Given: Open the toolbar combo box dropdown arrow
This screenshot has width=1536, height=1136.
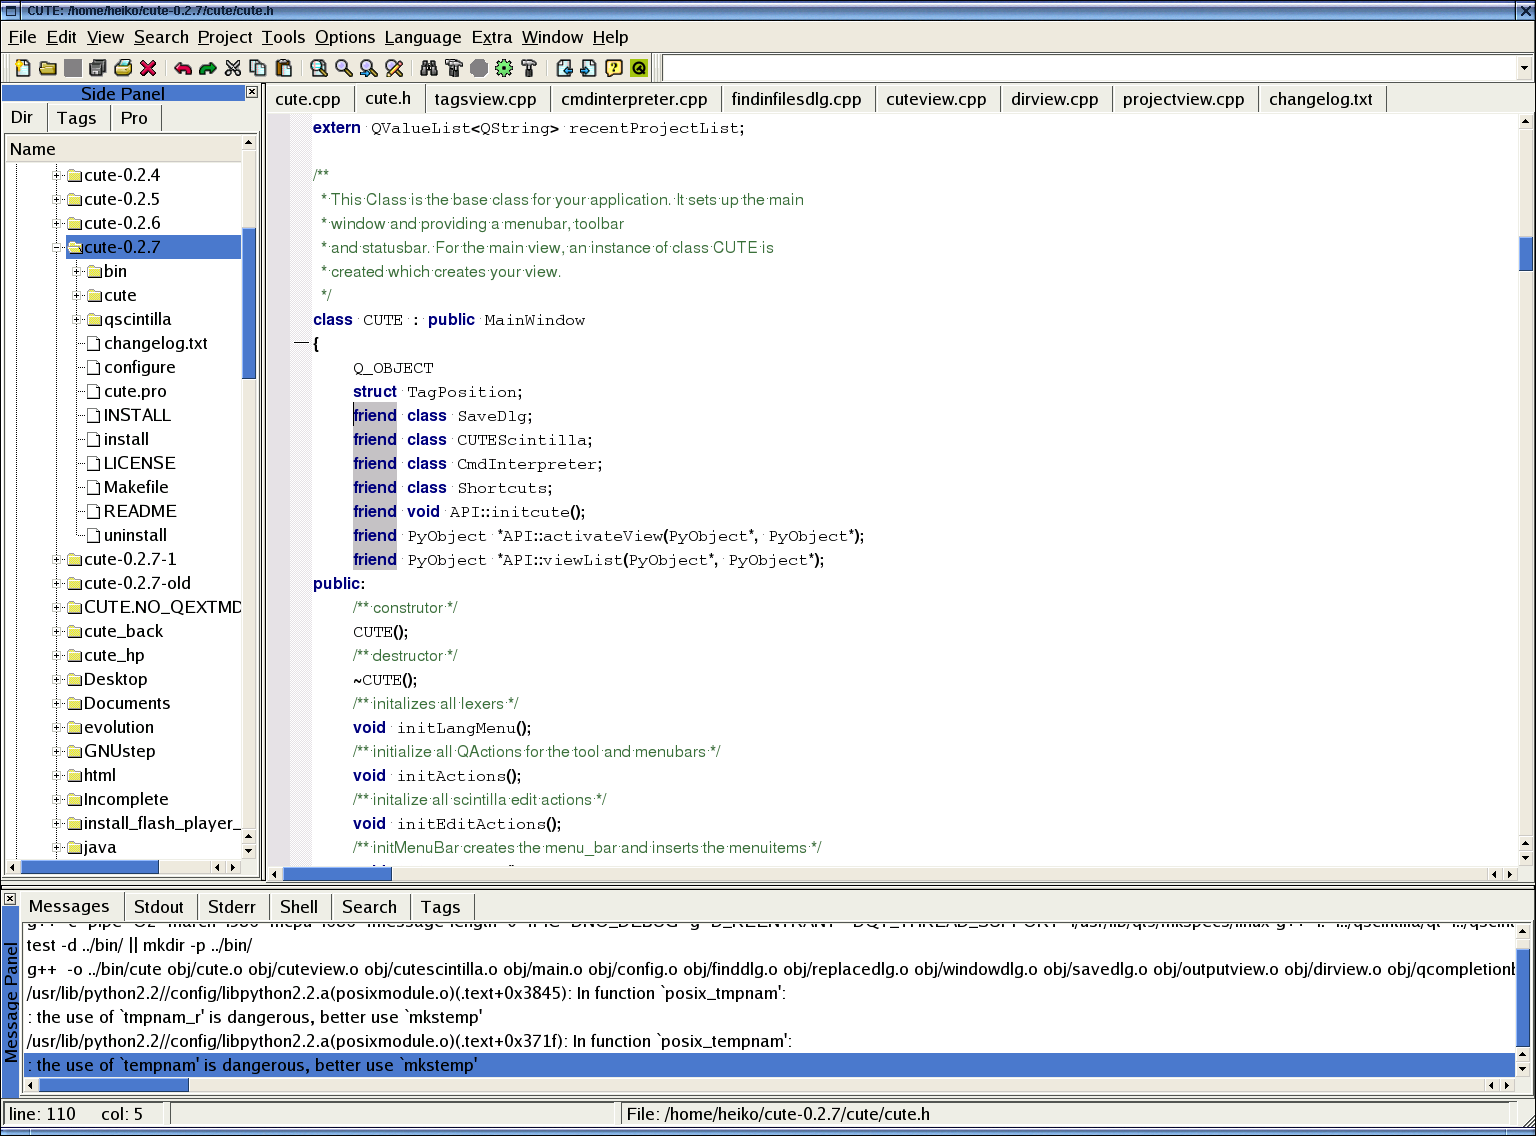Looking at the screenshot, I should coord(1524,68).
